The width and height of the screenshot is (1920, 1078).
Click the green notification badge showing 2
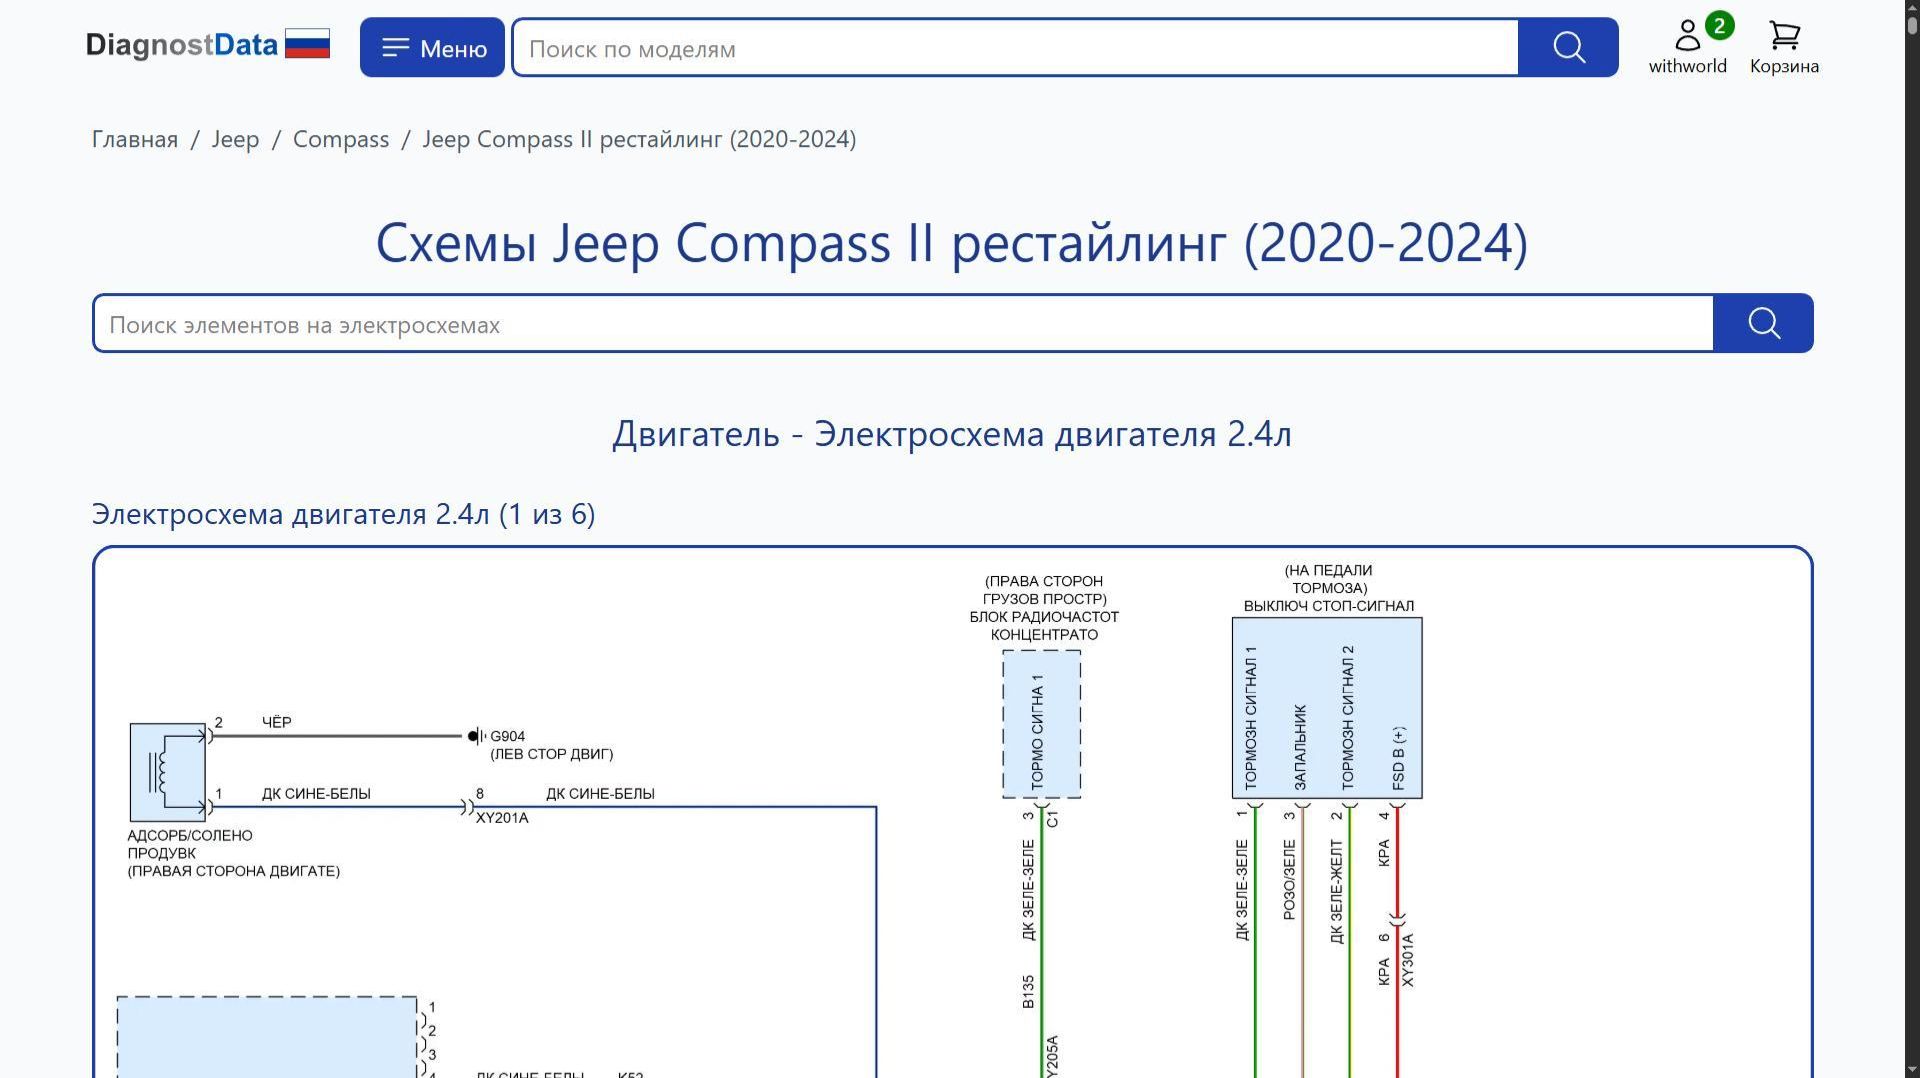pos(1719,25)
